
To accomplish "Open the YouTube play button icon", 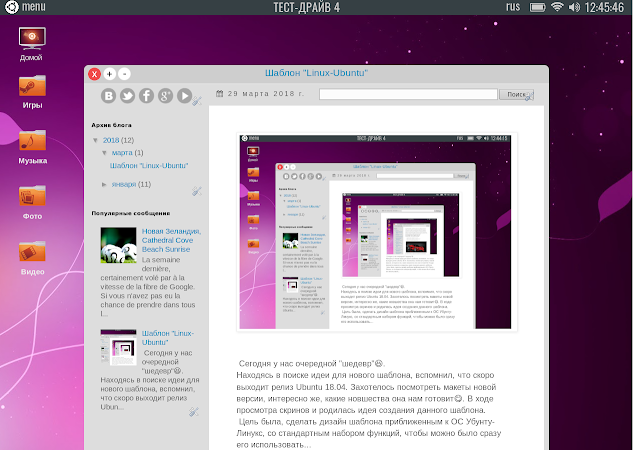I will [184, 96].
